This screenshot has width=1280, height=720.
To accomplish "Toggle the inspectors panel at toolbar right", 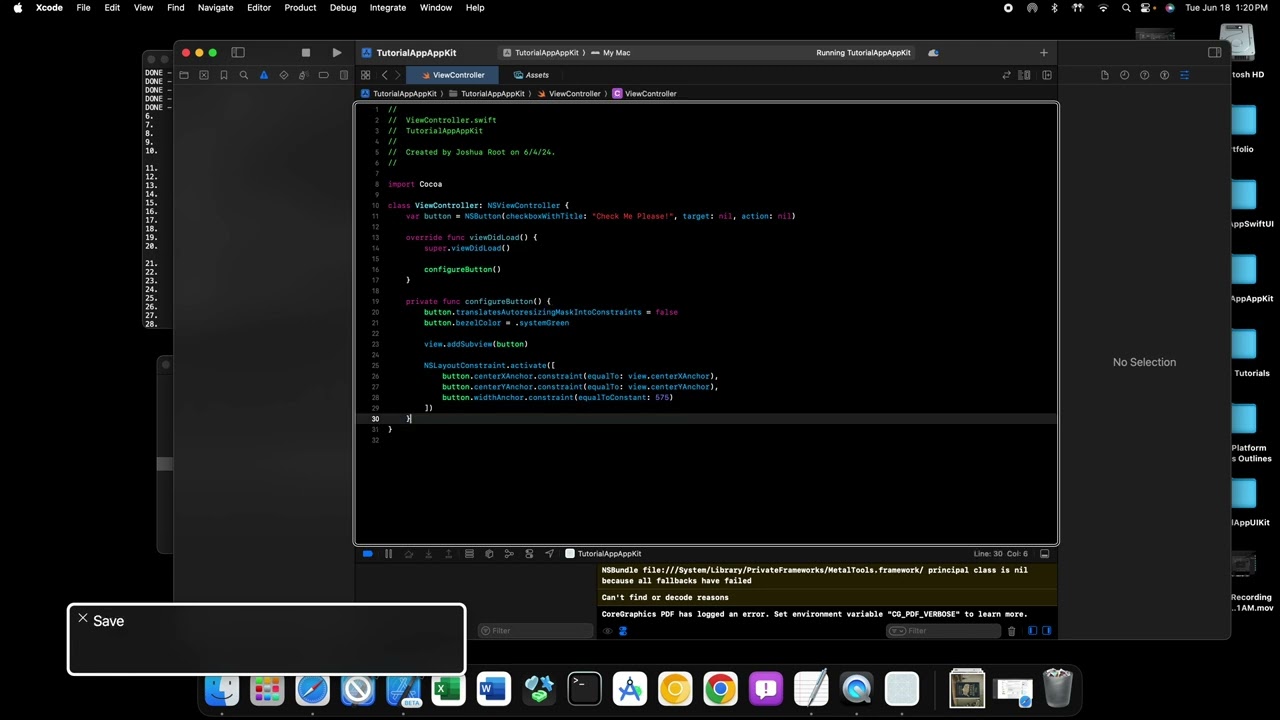I will point(1214,53).
